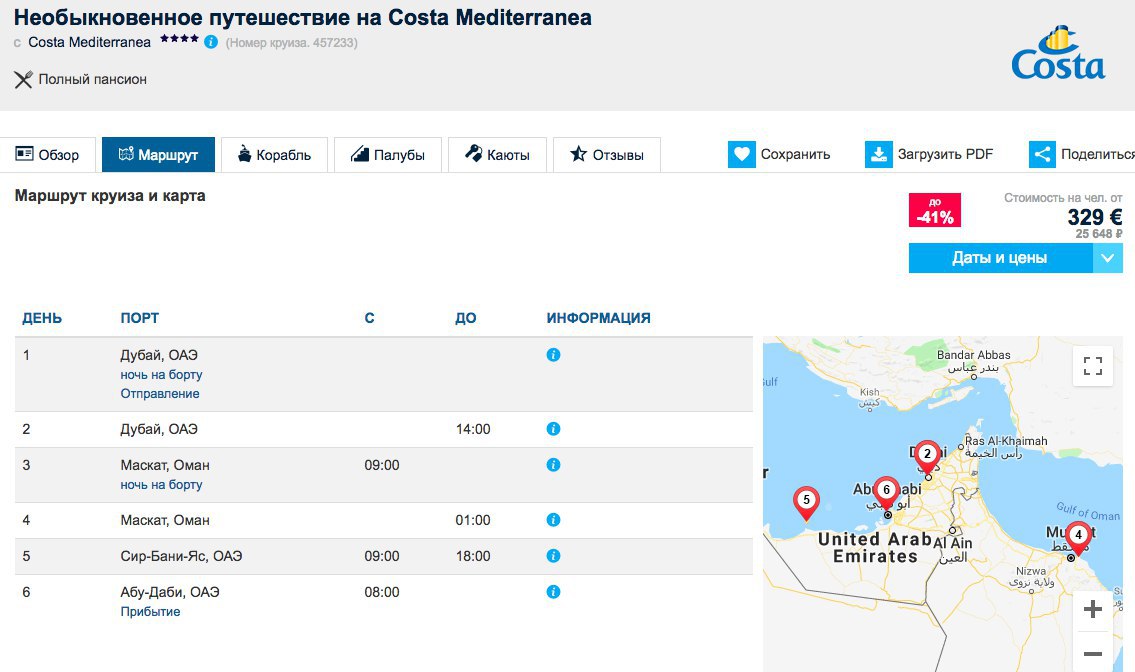Click the ИНФОРМАЦИЯ column header
This screenshot has height=672, width=1135.
599,318
